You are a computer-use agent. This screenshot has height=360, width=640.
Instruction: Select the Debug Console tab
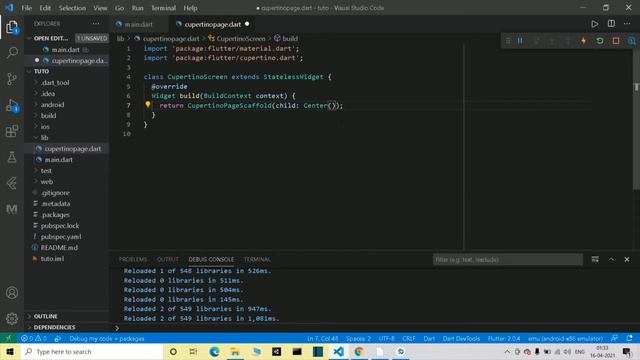point(211,260)
